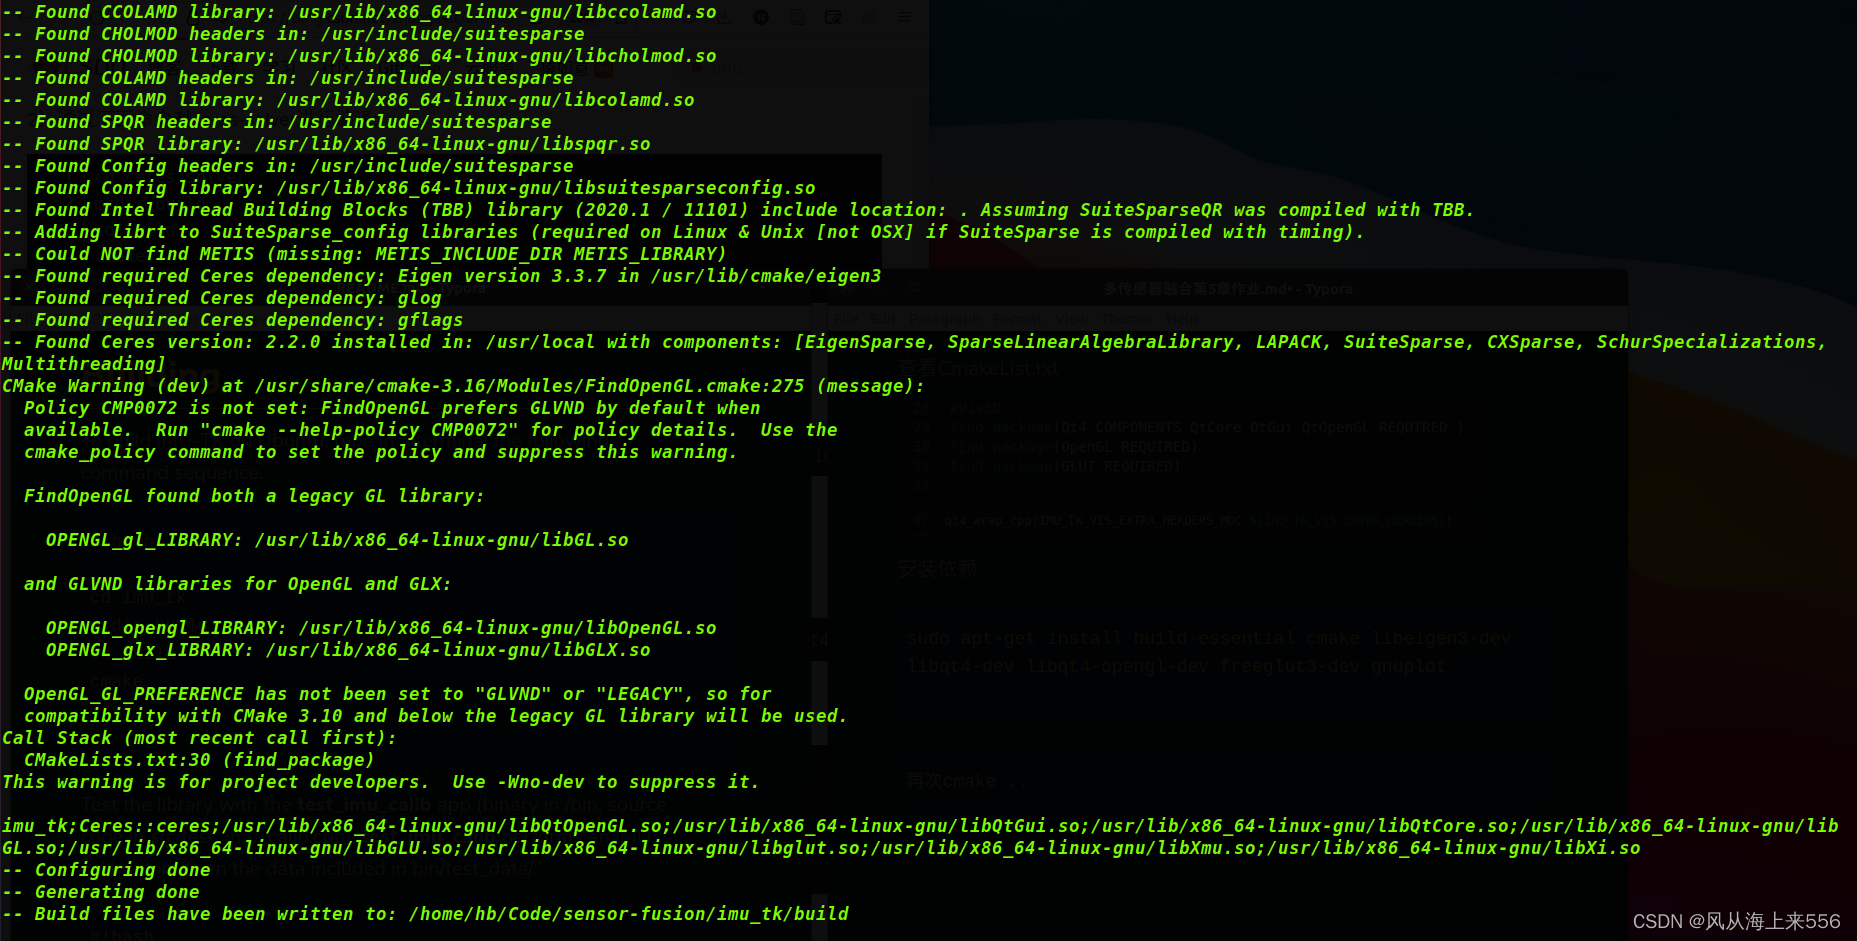
Task: Click the 'Ceres dependency: gflags' line
Action: (233, 320)
